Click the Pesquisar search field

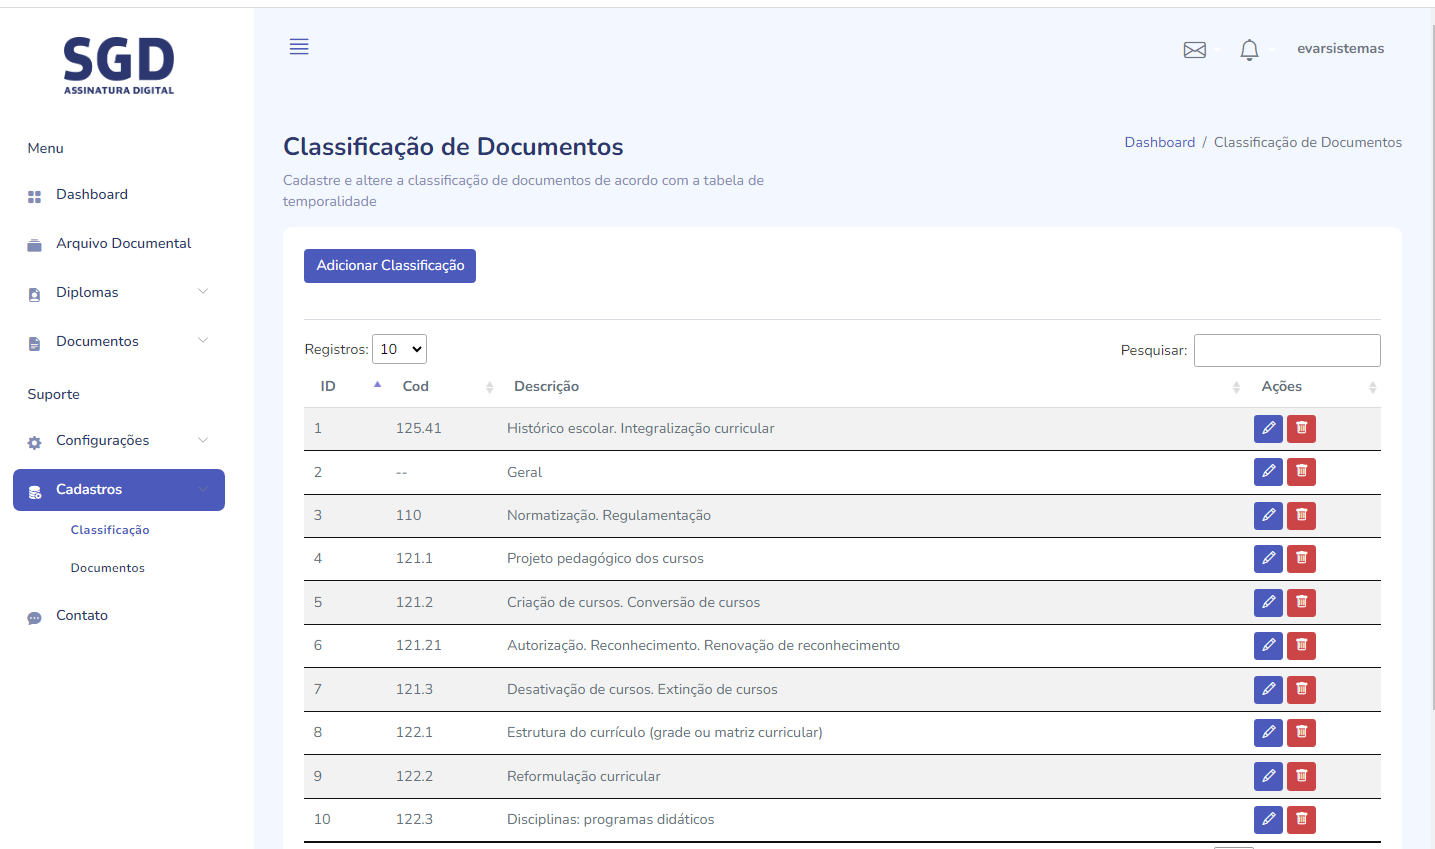(1286, 350)
